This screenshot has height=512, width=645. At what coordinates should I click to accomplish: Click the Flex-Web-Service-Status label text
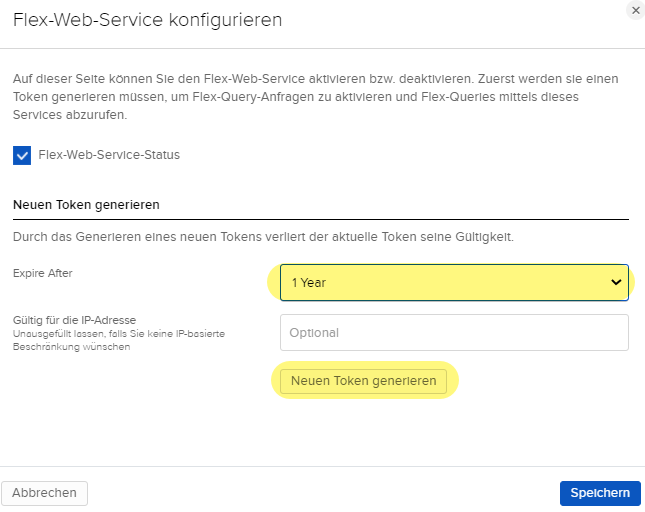109,155
